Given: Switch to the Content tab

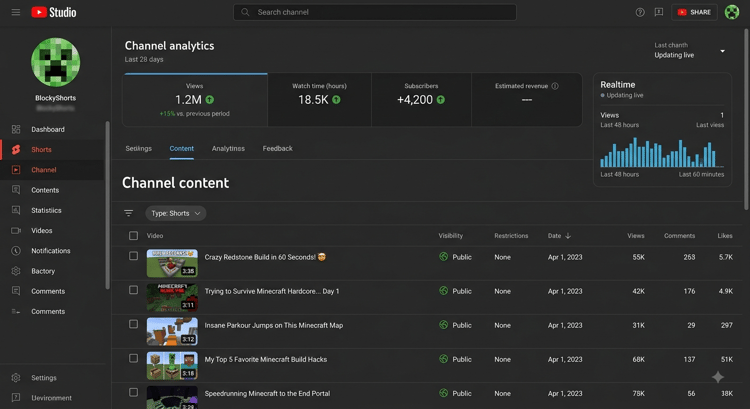Looking at the screenshot, I should pos(182,148).
